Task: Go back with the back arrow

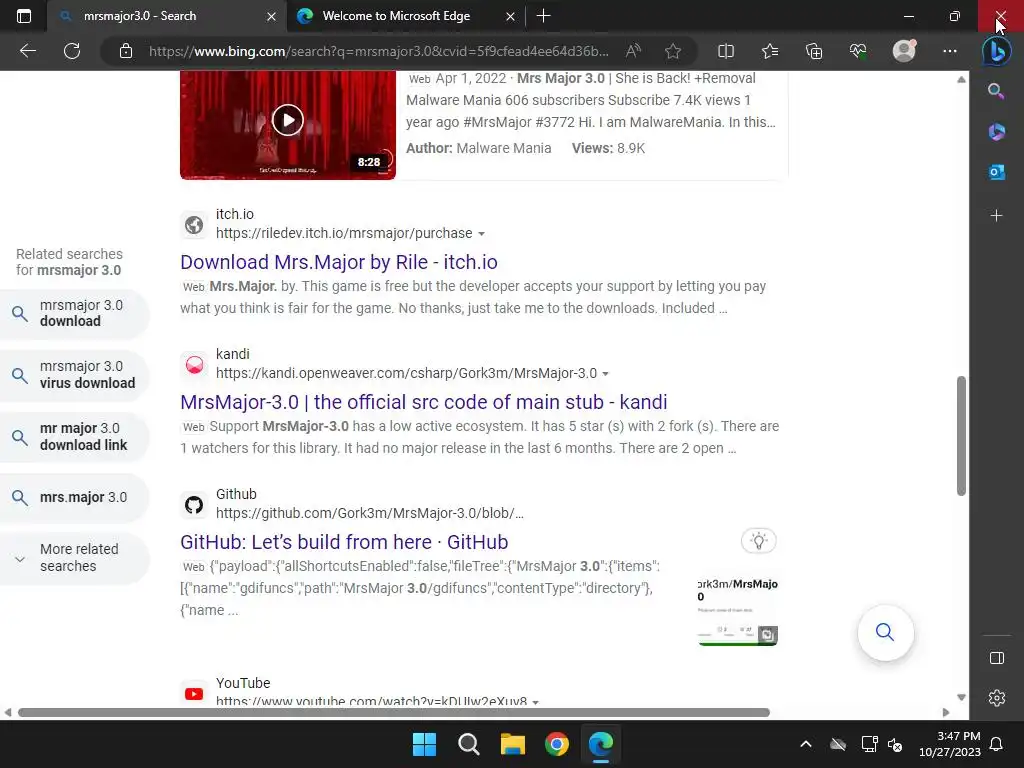Action: point(27,51)
